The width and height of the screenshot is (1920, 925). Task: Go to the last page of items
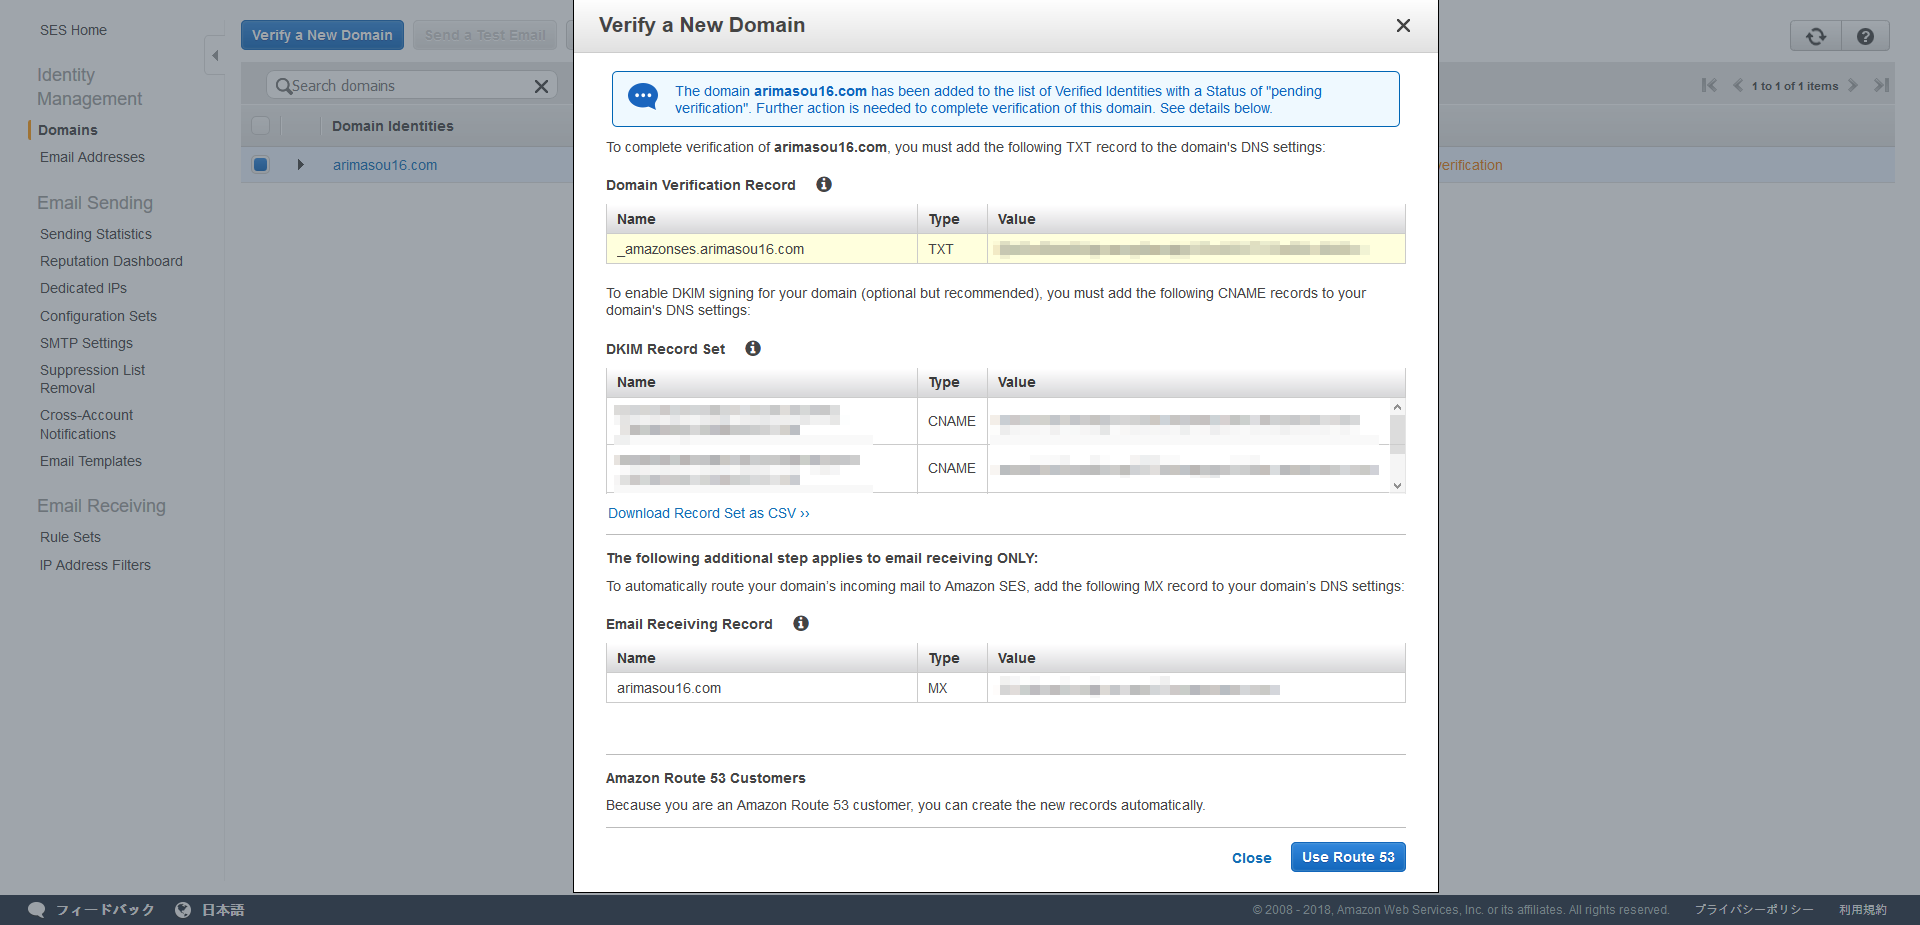(x=1881, y=86)
